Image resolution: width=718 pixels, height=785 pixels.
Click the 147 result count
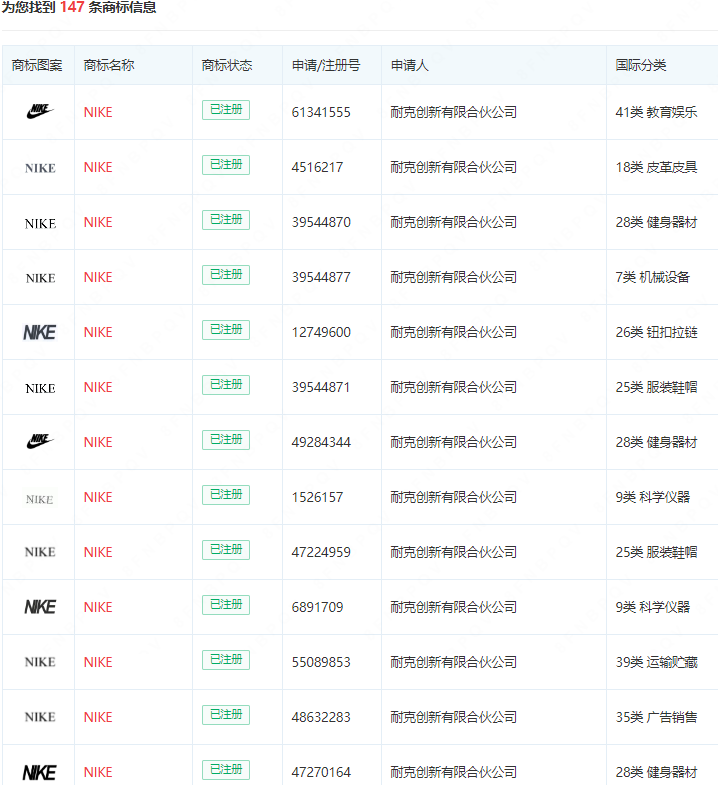[x=72, y=7]
